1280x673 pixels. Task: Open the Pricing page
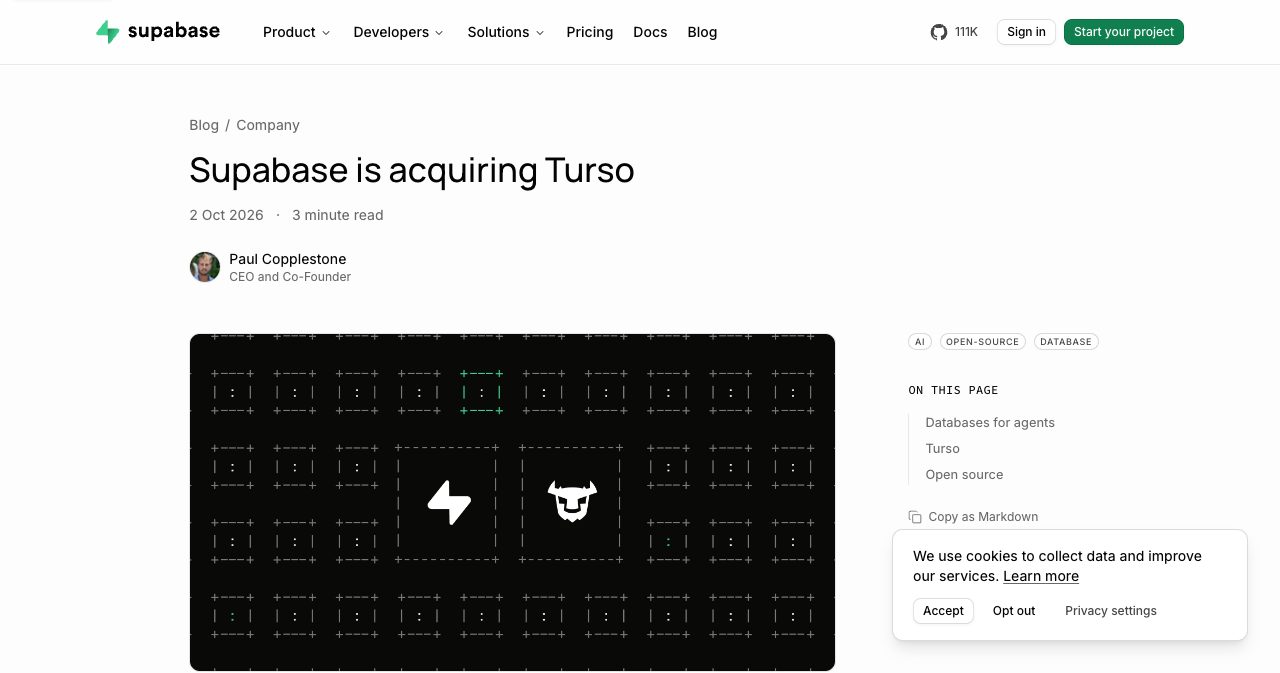(x=590, y=32)
